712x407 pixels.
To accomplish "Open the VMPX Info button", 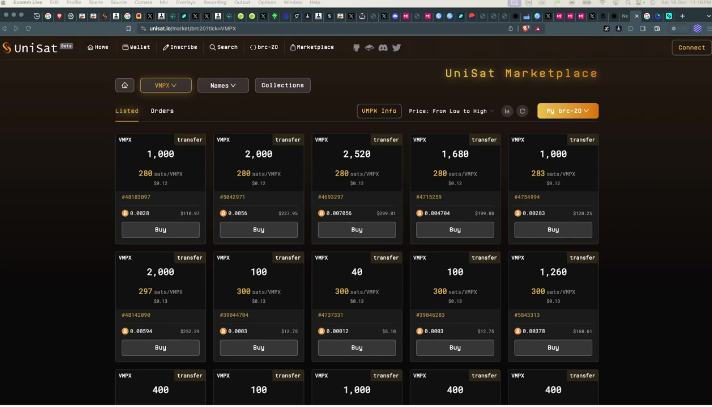I will point(379,111).
